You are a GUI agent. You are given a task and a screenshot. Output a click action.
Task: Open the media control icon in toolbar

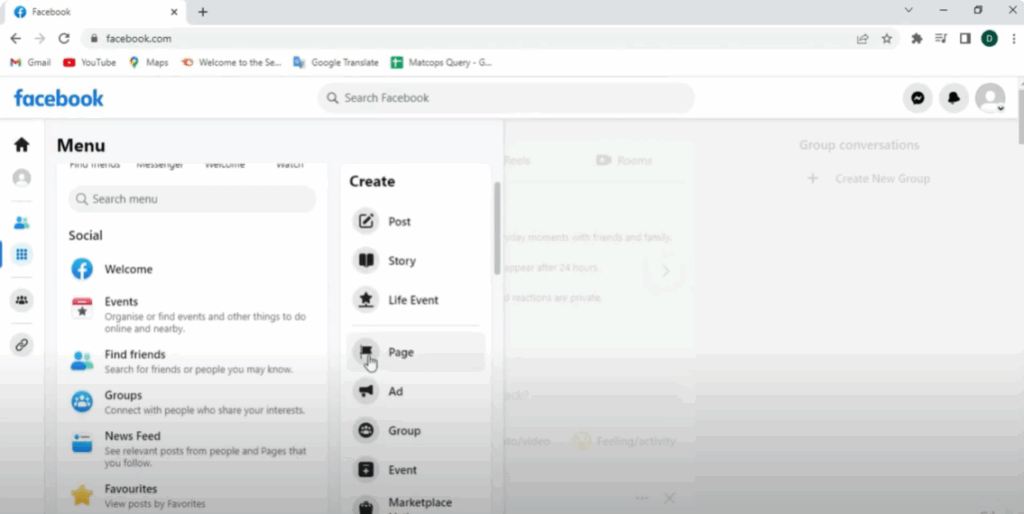pyautogui.click(x=941, y=39)
